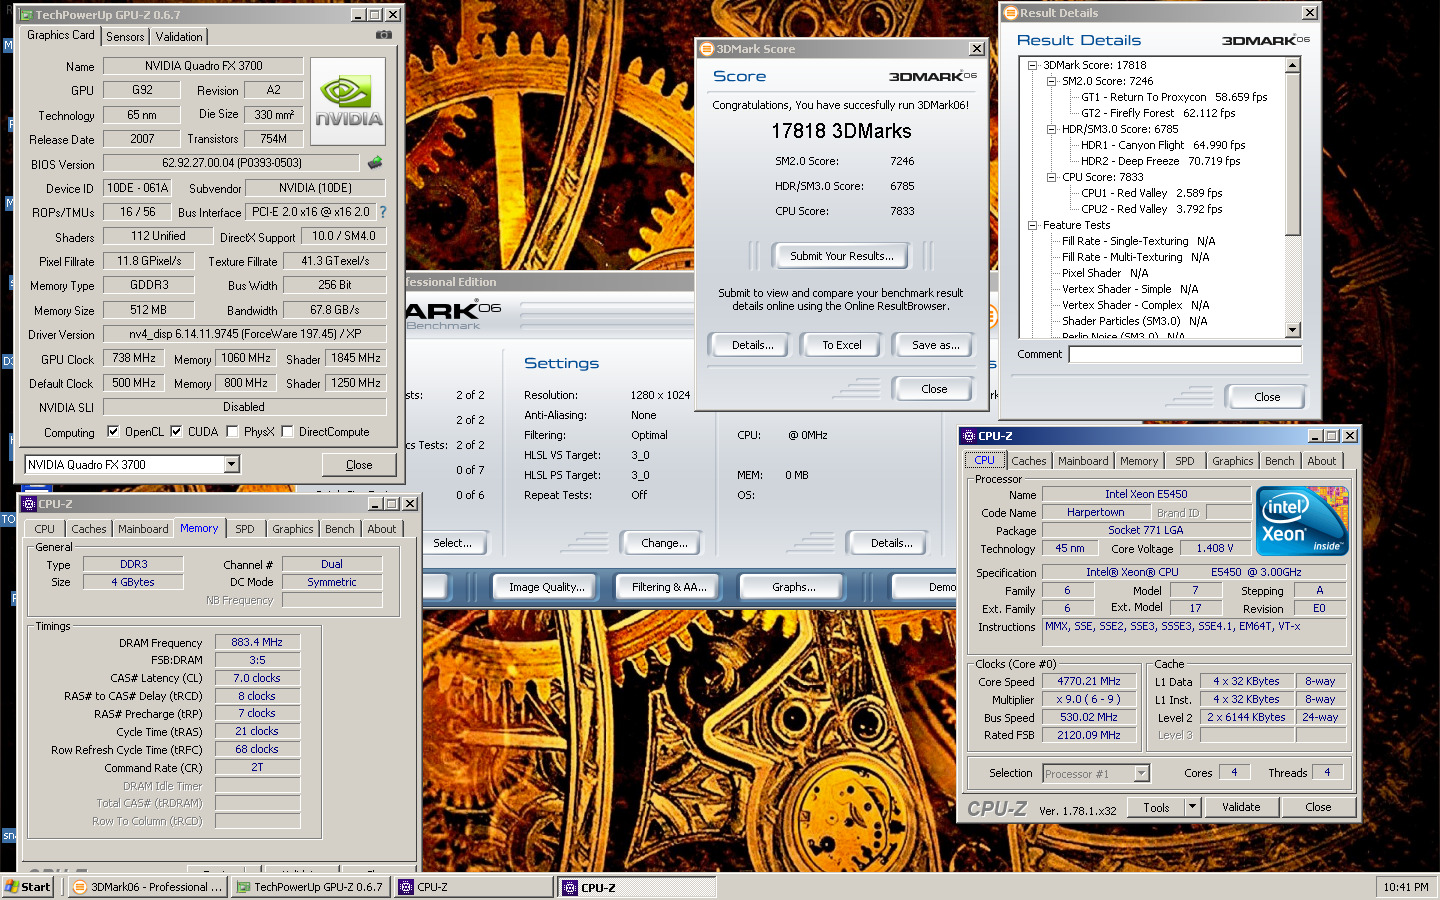Click the BIOS Version value field
The height and width of the screenshot is (900, 1440).
231,163
